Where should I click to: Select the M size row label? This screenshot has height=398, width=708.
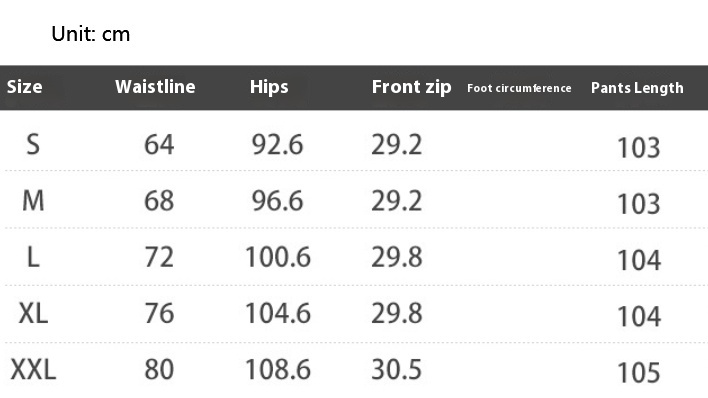[x=33, y=201]
